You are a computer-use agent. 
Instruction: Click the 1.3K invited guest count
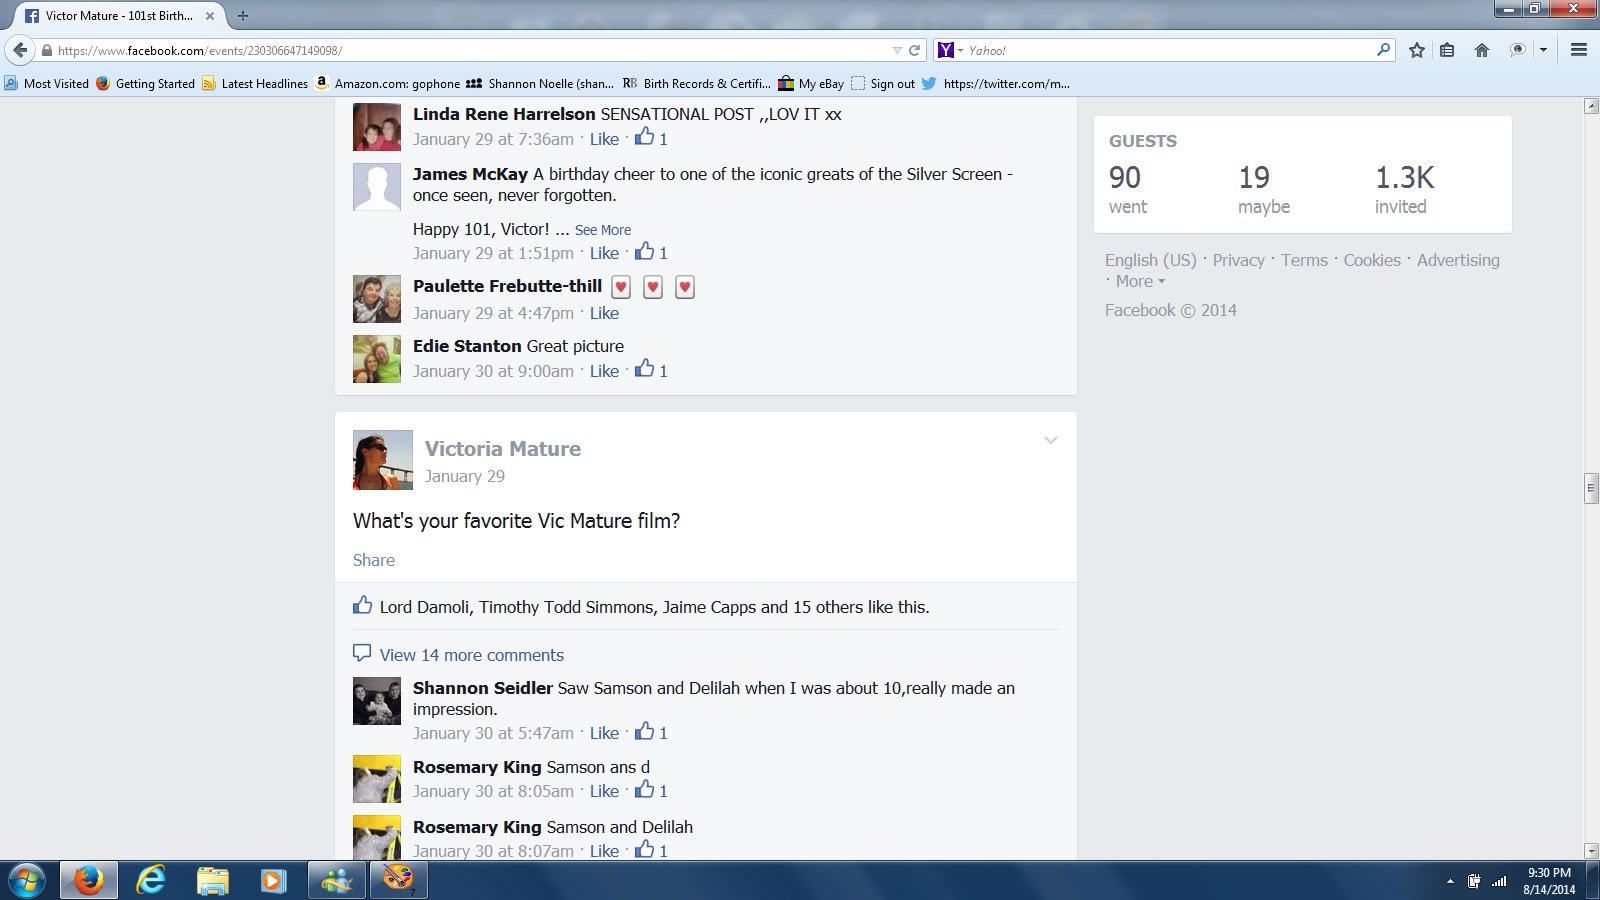coord(1404,190)
